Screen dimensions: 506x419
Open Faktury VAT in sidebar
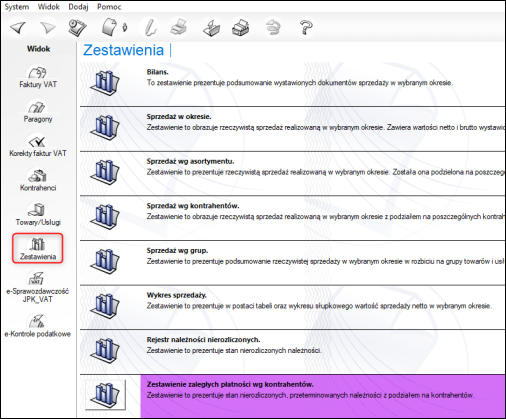(38, 77)
